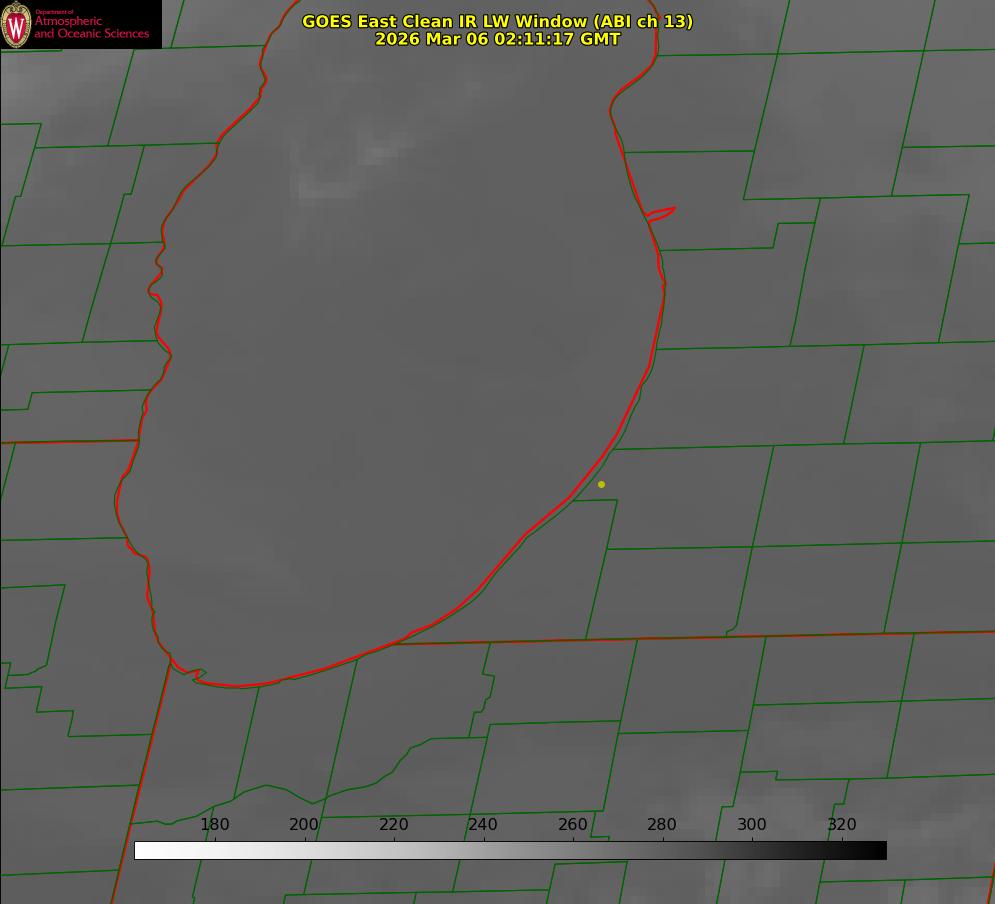Click the UW crest logo icon
Image resolution: width=995 pixels, height=904 pixels.
coord(16,24)
